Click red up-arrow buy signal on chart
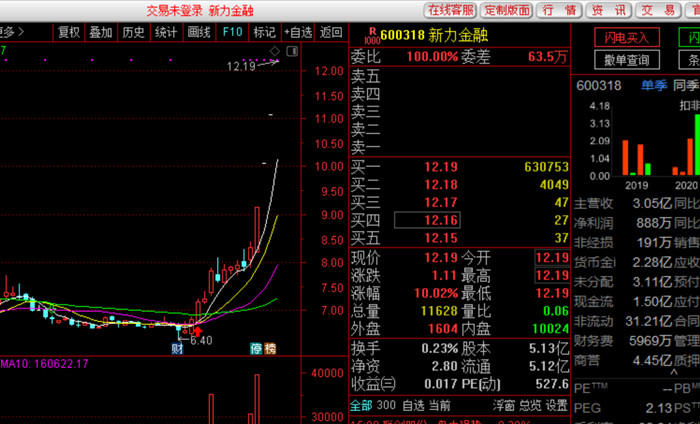 197,331
